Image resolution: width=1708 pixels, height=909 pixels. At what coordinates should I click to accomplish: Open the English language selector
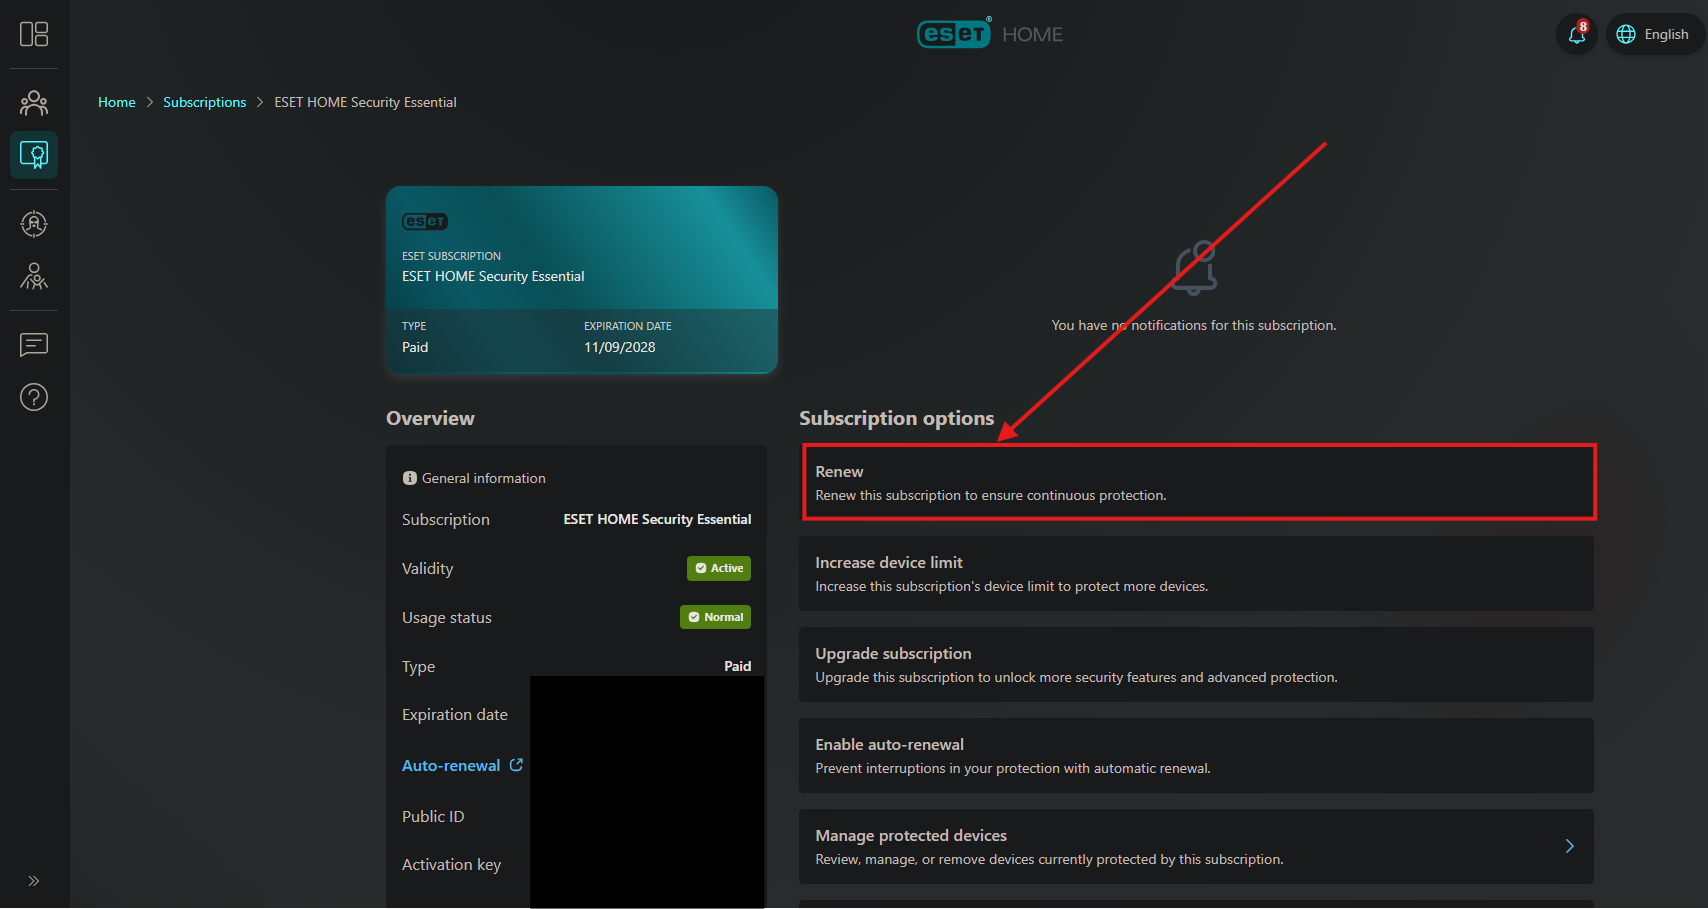click(1654, 34)
